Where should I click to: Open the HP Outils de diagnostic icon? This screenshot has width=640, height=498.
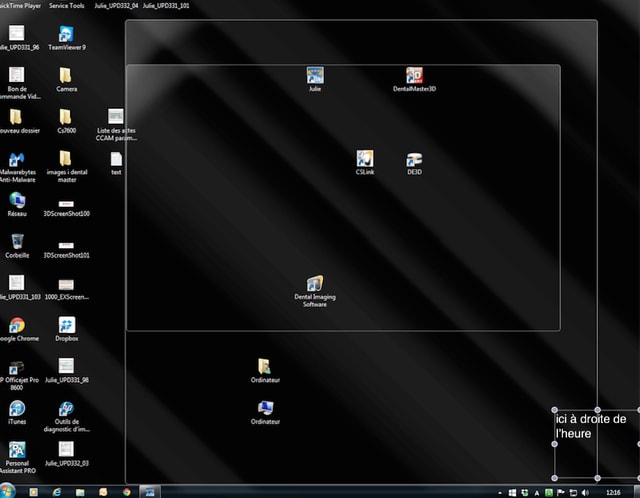click(x=66, y=409)
